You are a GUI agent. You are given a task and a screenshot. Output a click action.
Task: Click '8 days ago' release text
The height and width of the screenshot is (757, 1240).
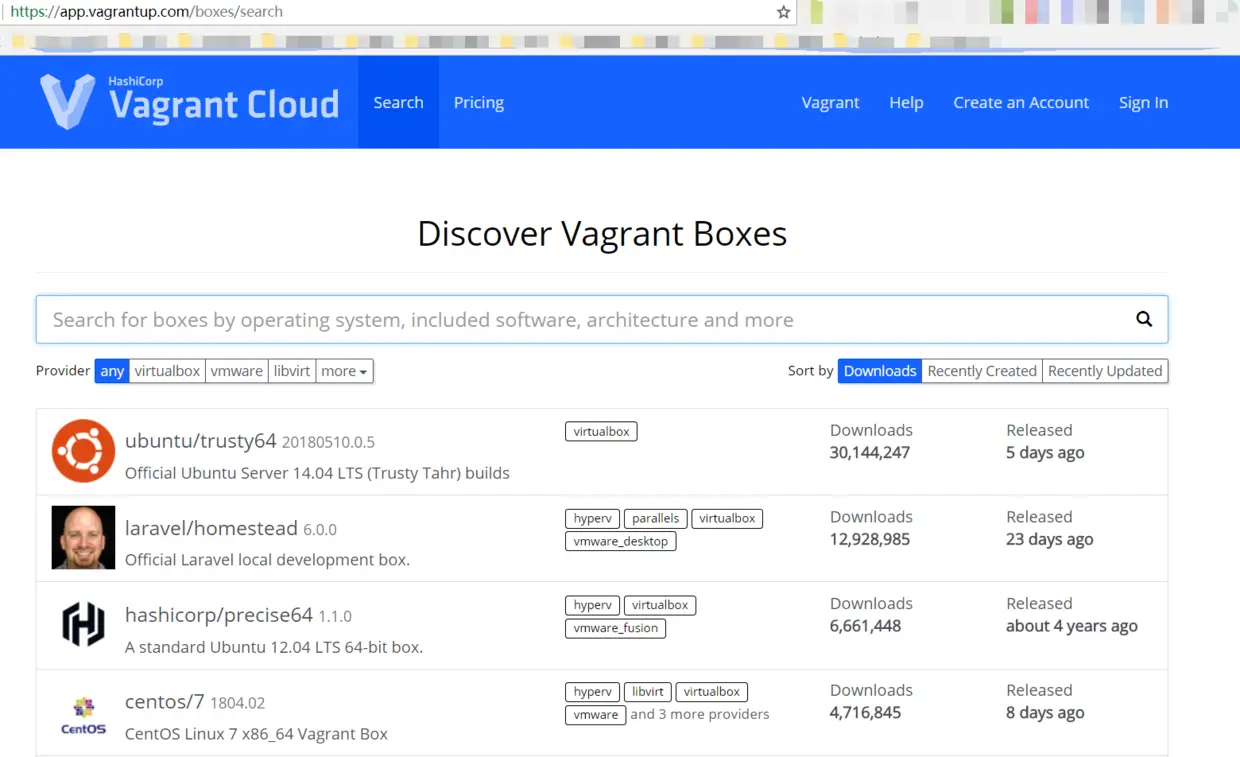pyautogui.click(x=1045, y=714)
